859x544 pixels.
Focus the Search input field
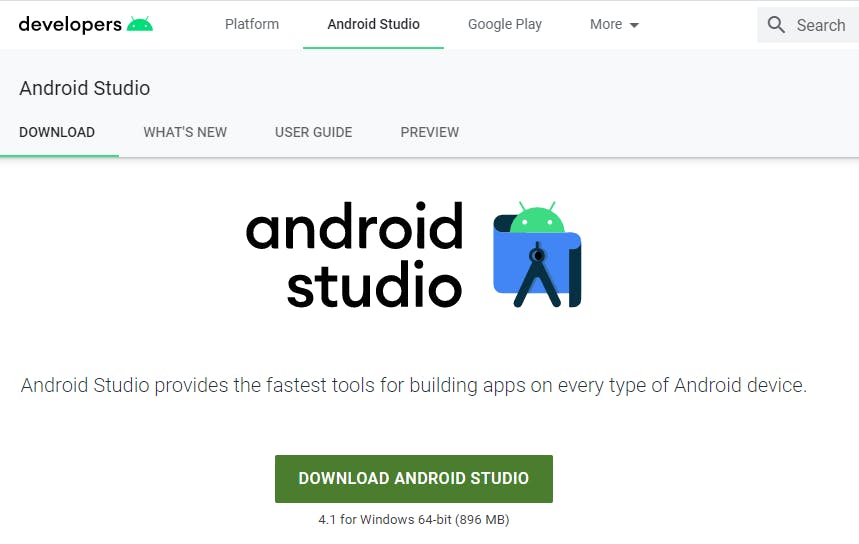tap(808, 25)
